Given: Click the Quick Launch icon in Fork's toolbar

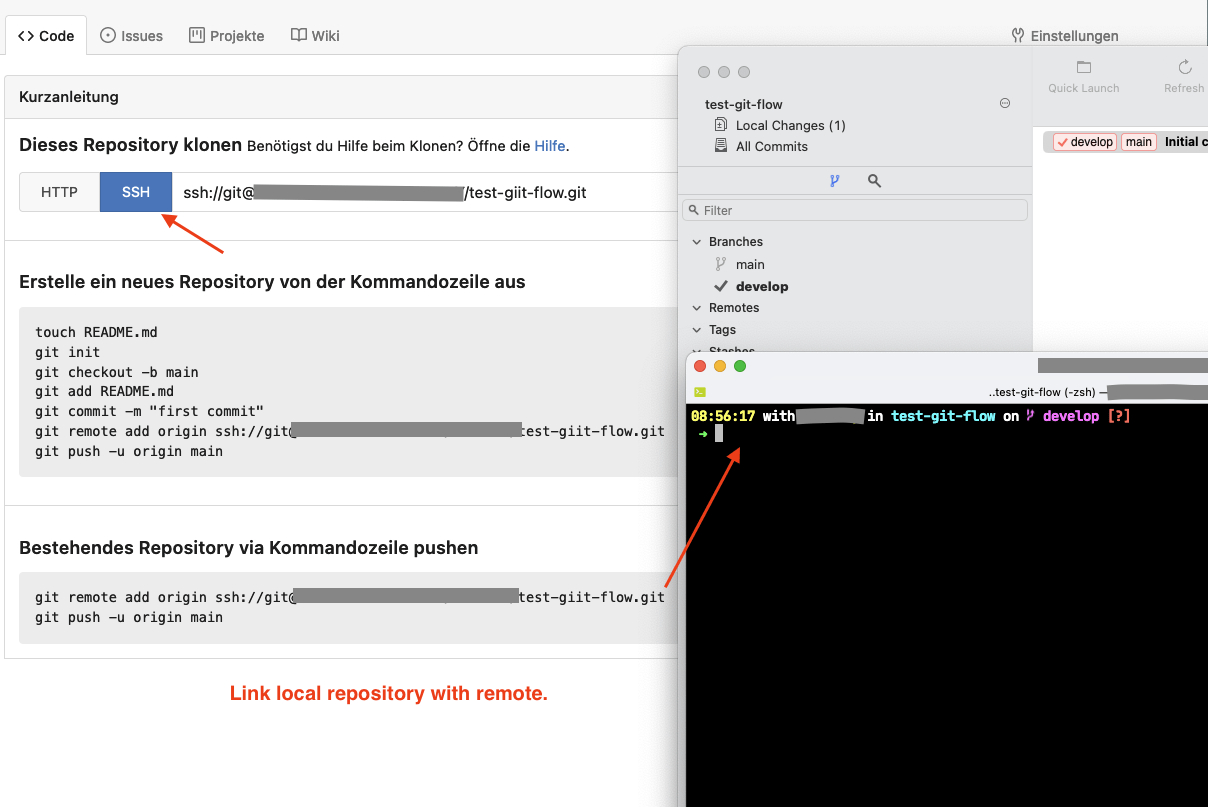Looking at the screenshot, I should [x=1083, y=67].
